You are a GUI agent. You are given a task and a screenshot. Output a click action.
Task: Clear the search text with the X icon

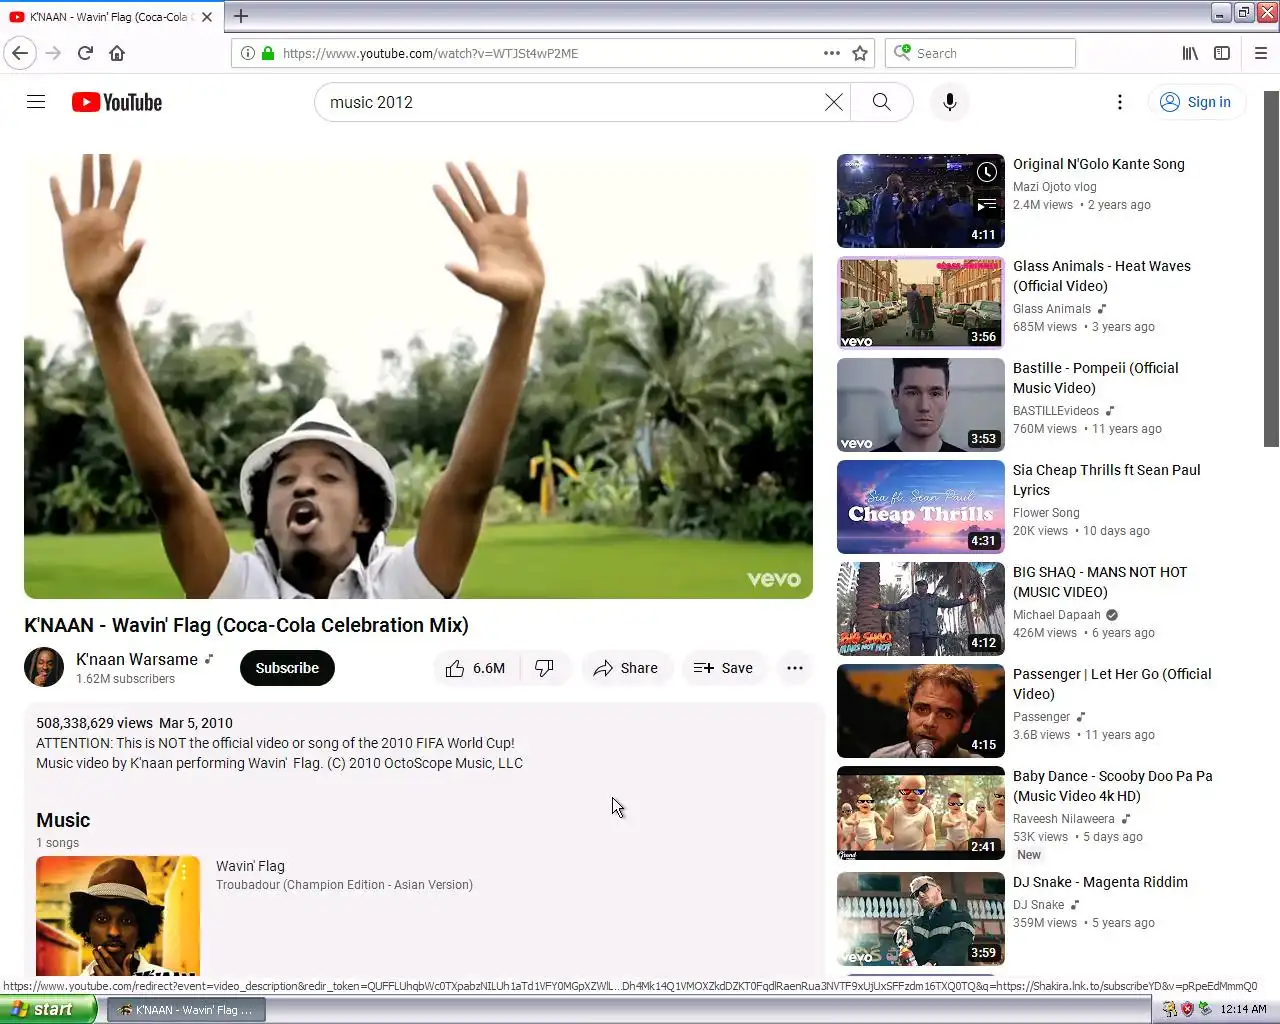tap(833, 102)
